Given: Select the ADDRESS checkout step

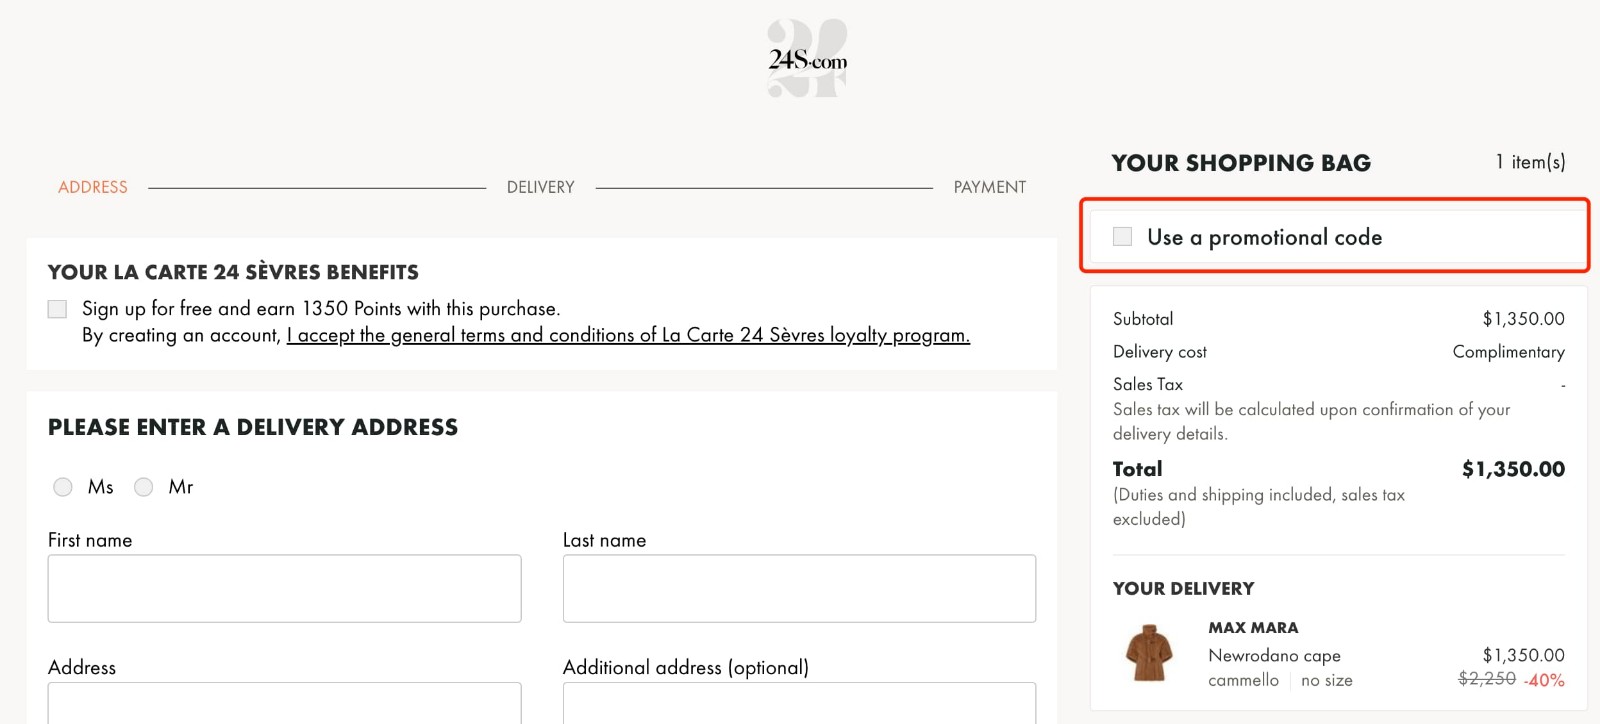Looking at the screenshot, I should (94, 187).
